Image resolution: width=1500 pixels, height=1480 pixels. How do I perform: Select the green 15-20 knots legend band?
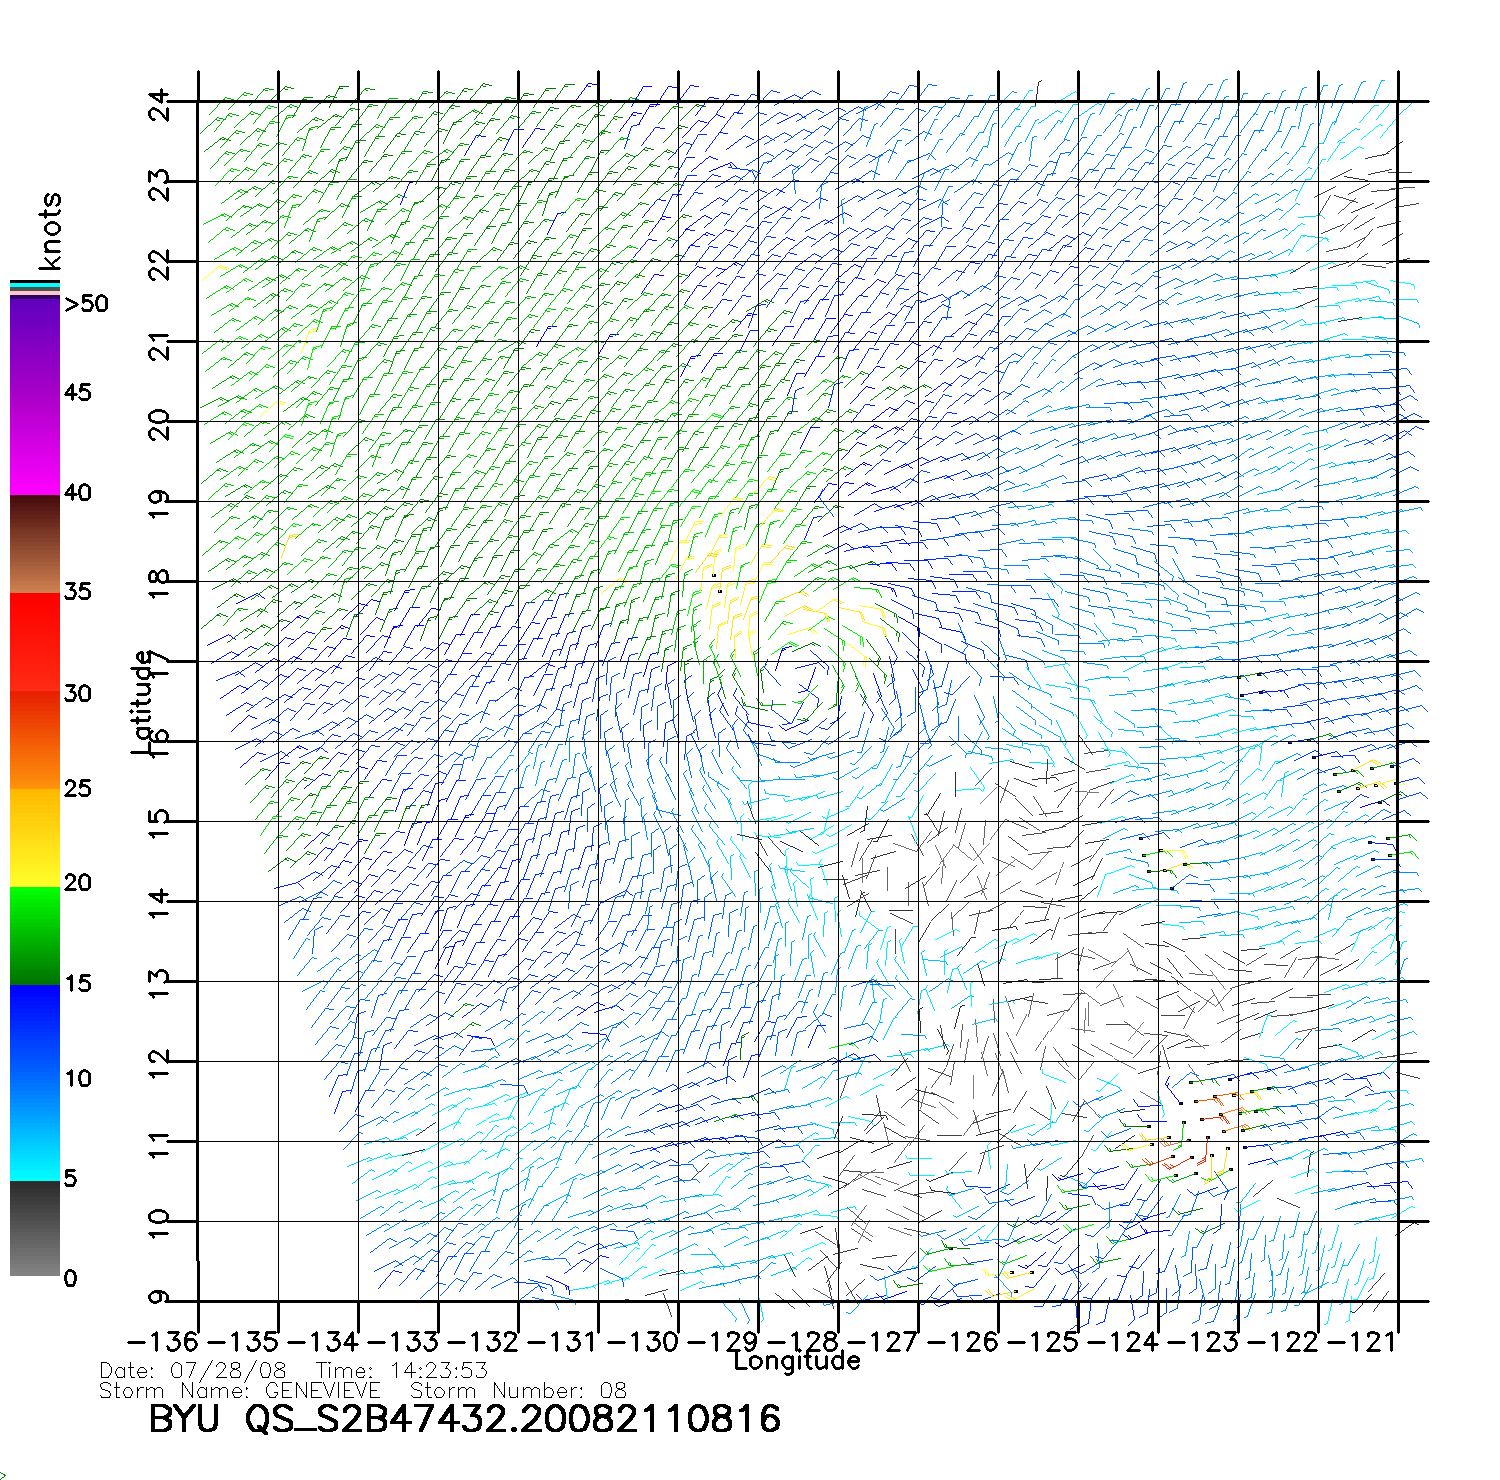click(35, 935)
